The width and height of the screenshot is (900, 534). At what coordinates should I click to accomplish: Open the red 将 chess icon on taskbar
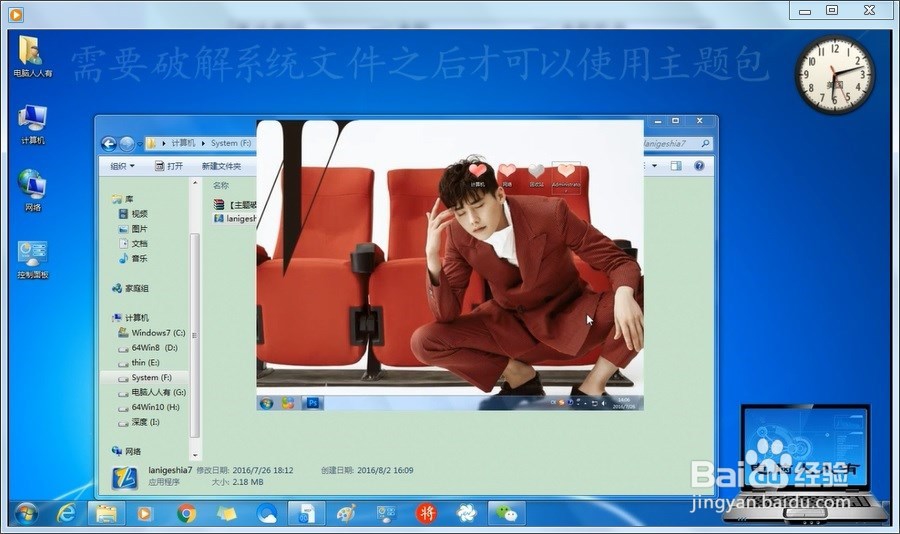[x=426, y=513]
